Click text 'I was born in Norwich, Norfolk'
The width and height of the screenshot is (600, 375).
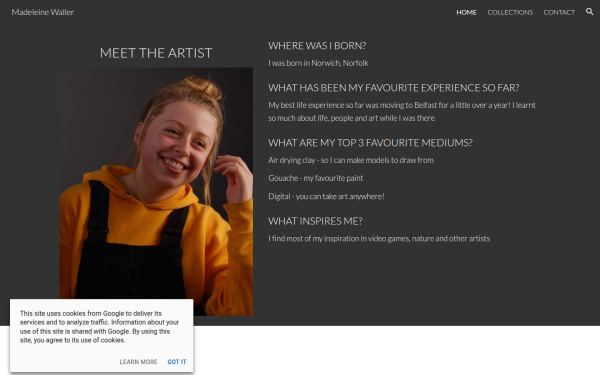click(x=318, y=63)
